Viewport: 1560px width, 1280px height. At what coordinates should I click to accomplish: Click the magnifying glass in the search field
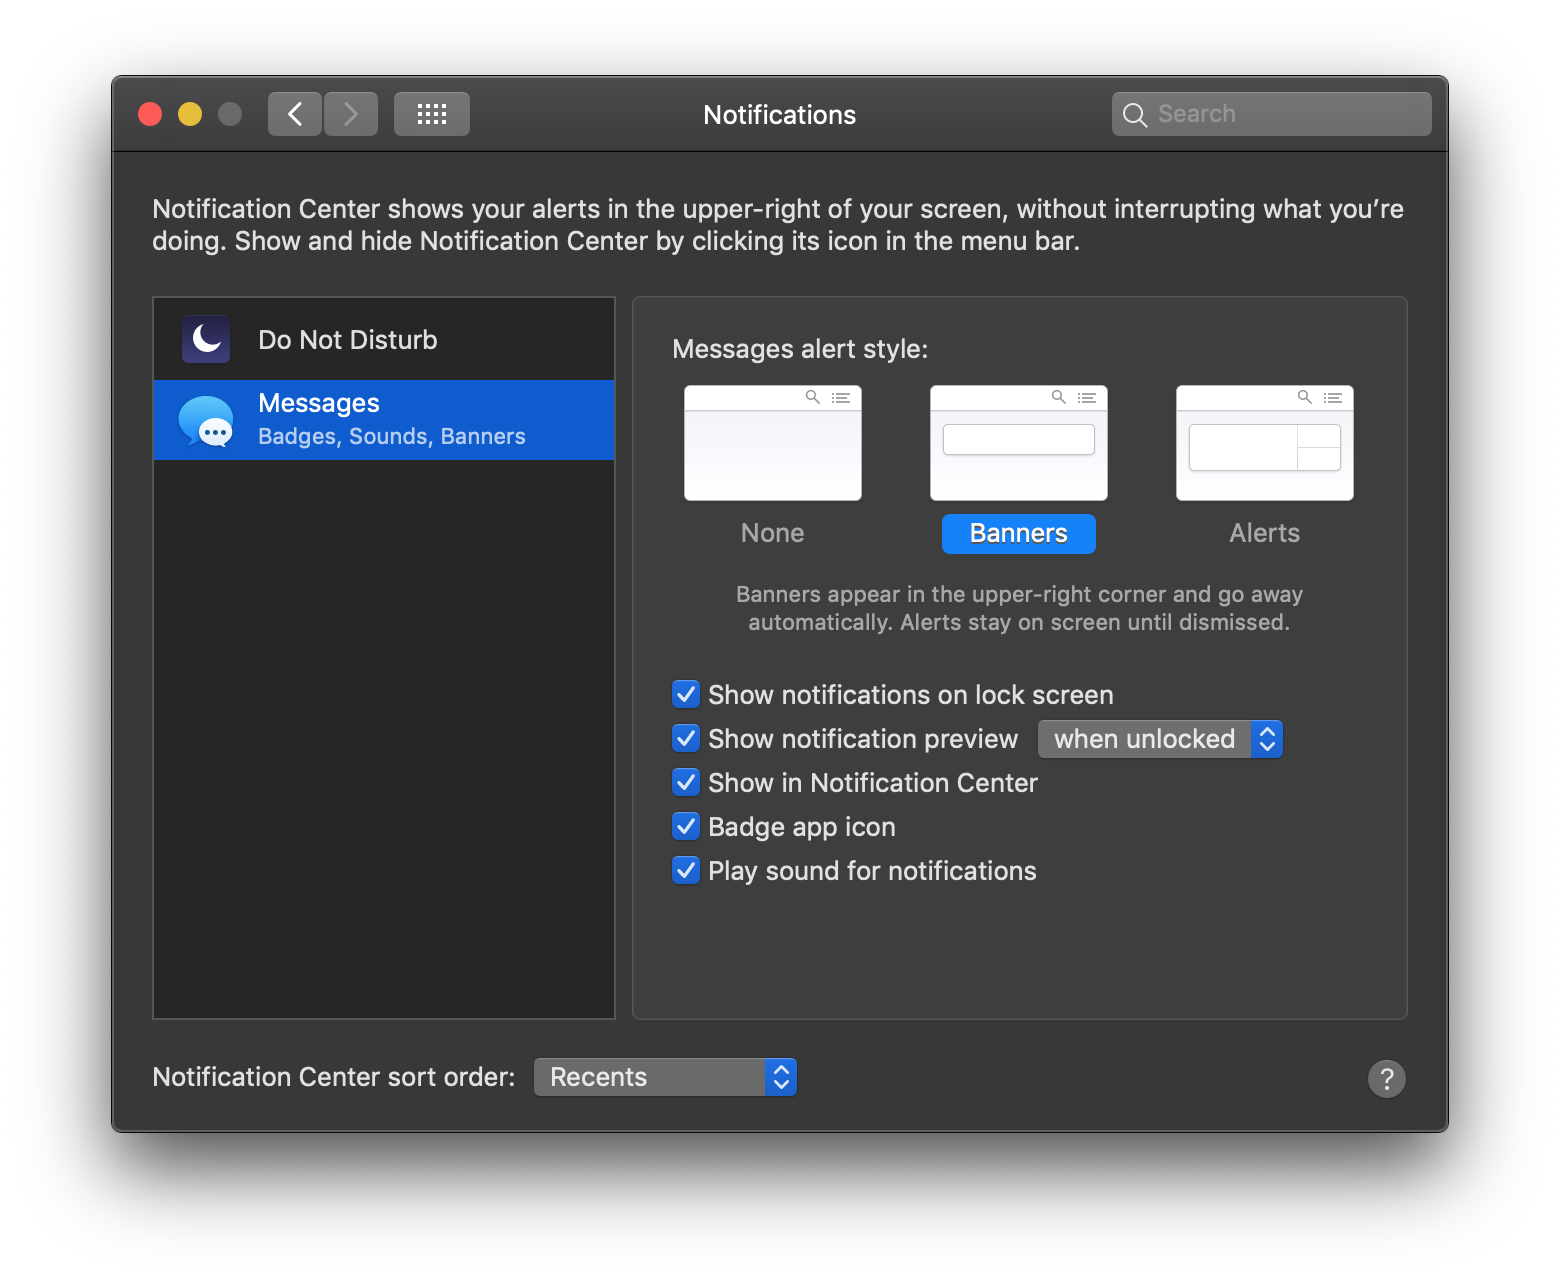pyautogui.click(x=1134, y=115)
